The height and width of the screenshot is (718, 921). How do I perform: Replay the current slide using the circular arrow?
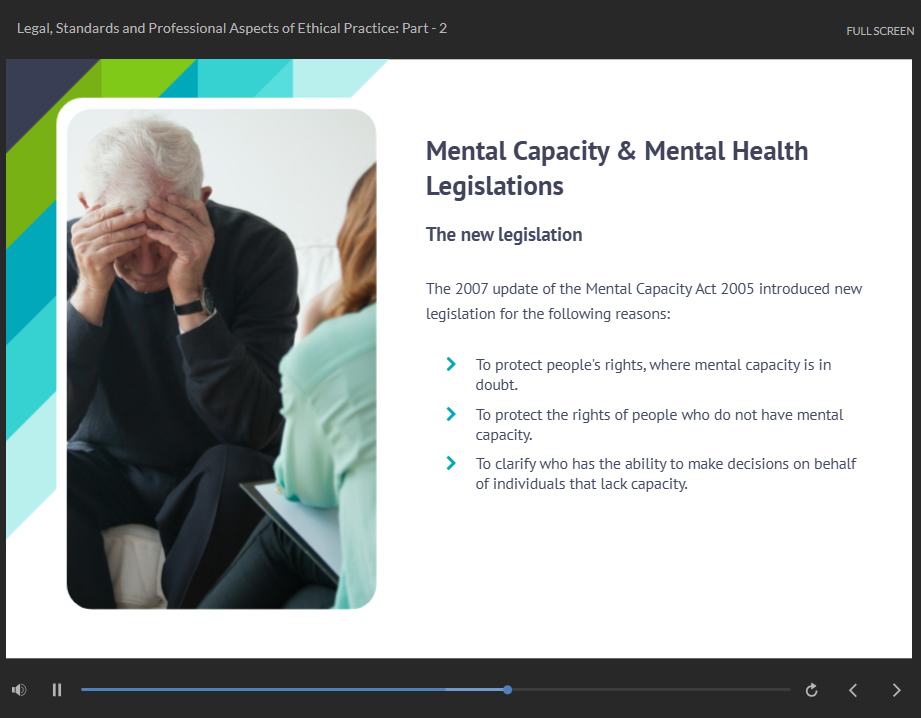pos(812,690)
